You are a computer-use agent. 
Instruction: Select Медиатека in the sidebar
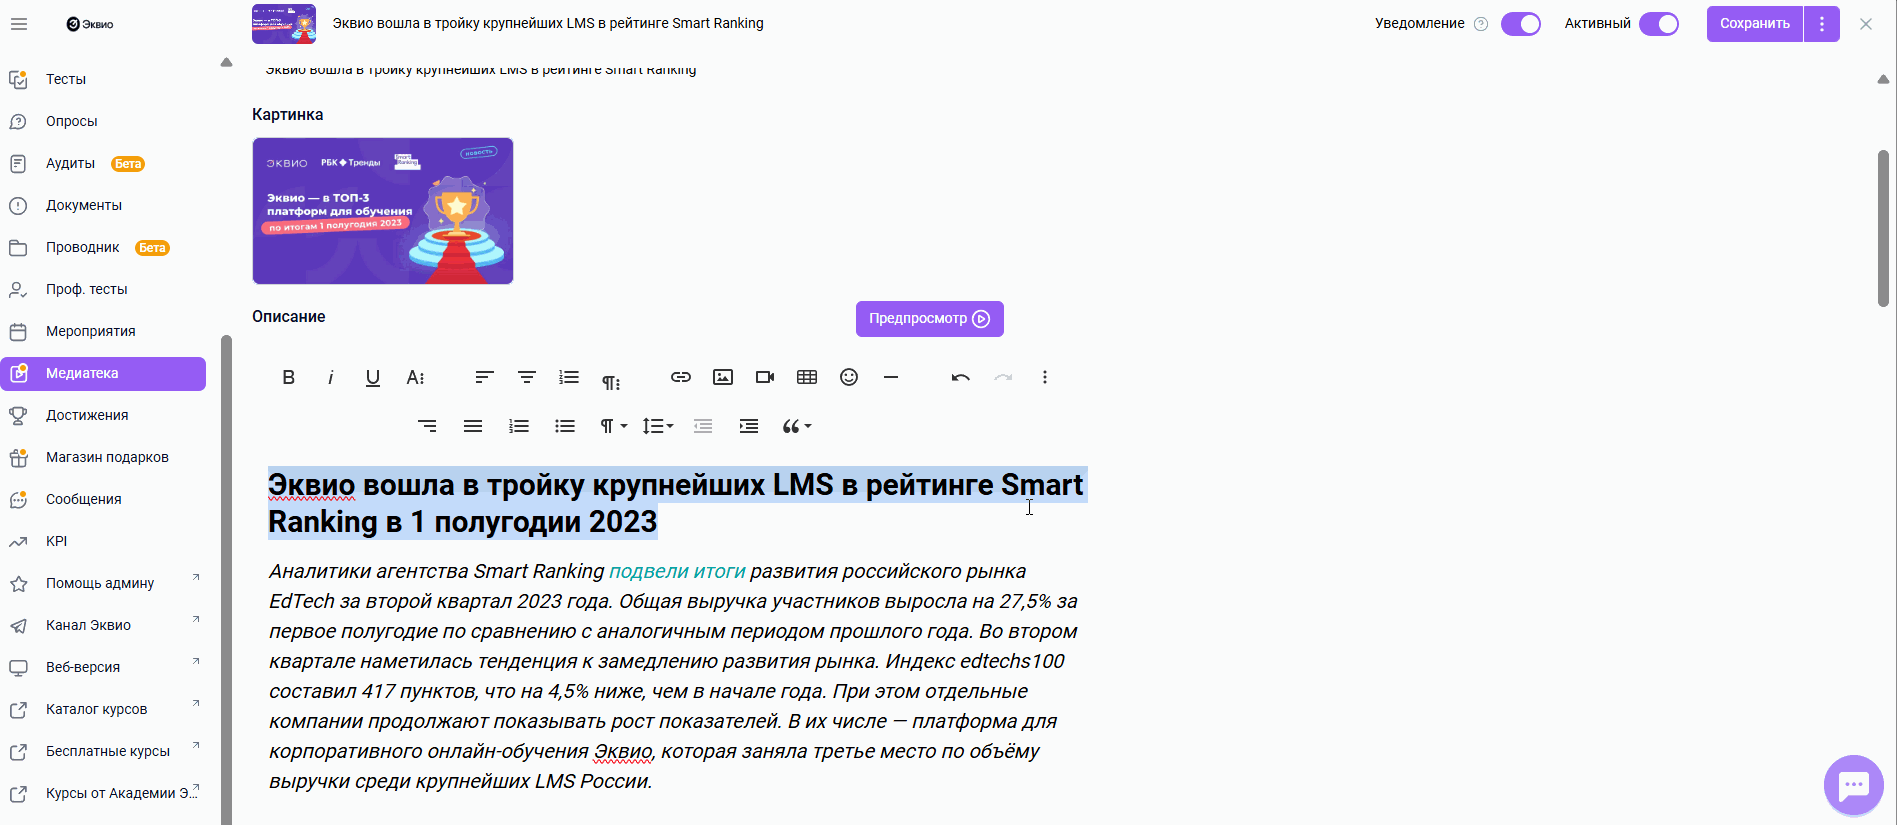103,373
